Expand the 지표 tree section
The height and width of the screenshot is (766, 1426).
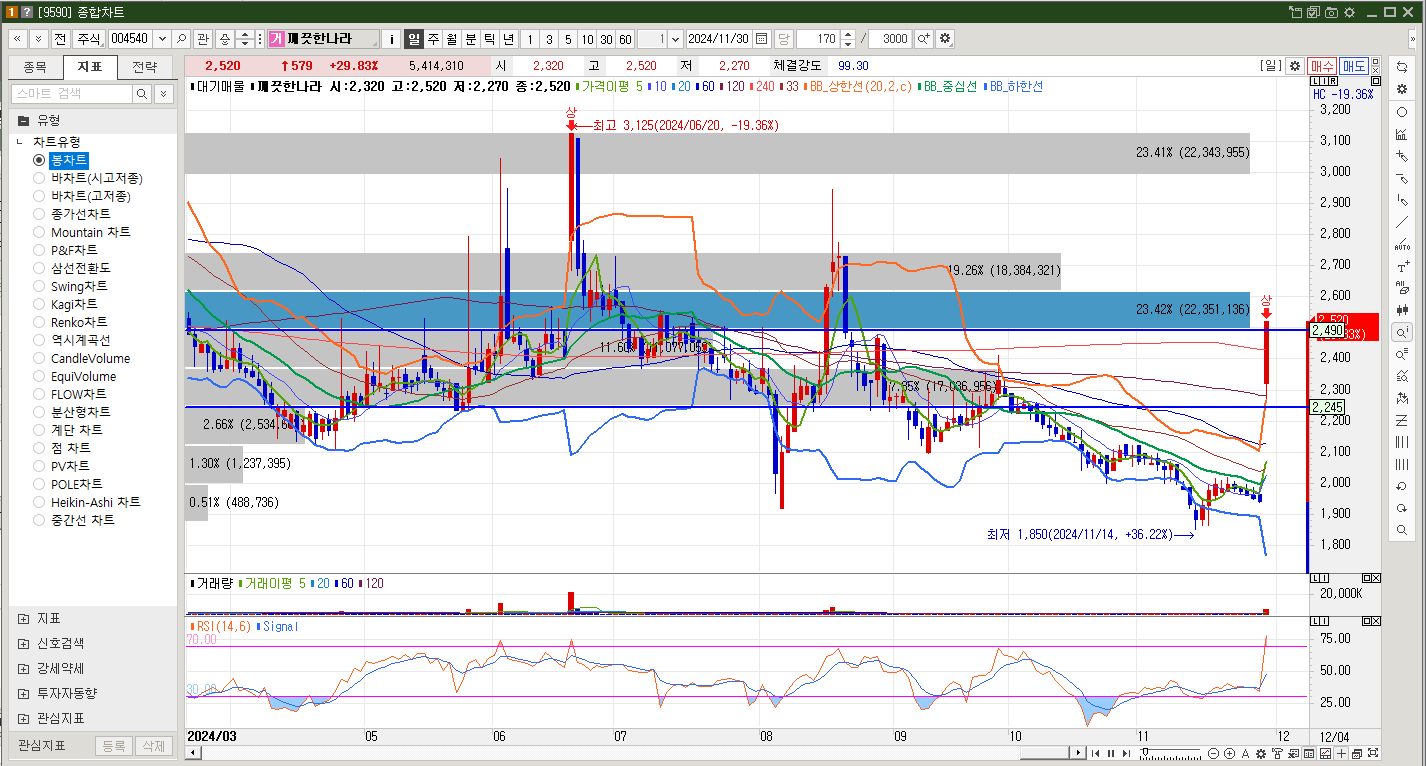pyautogui.click(x=23, y=618)
